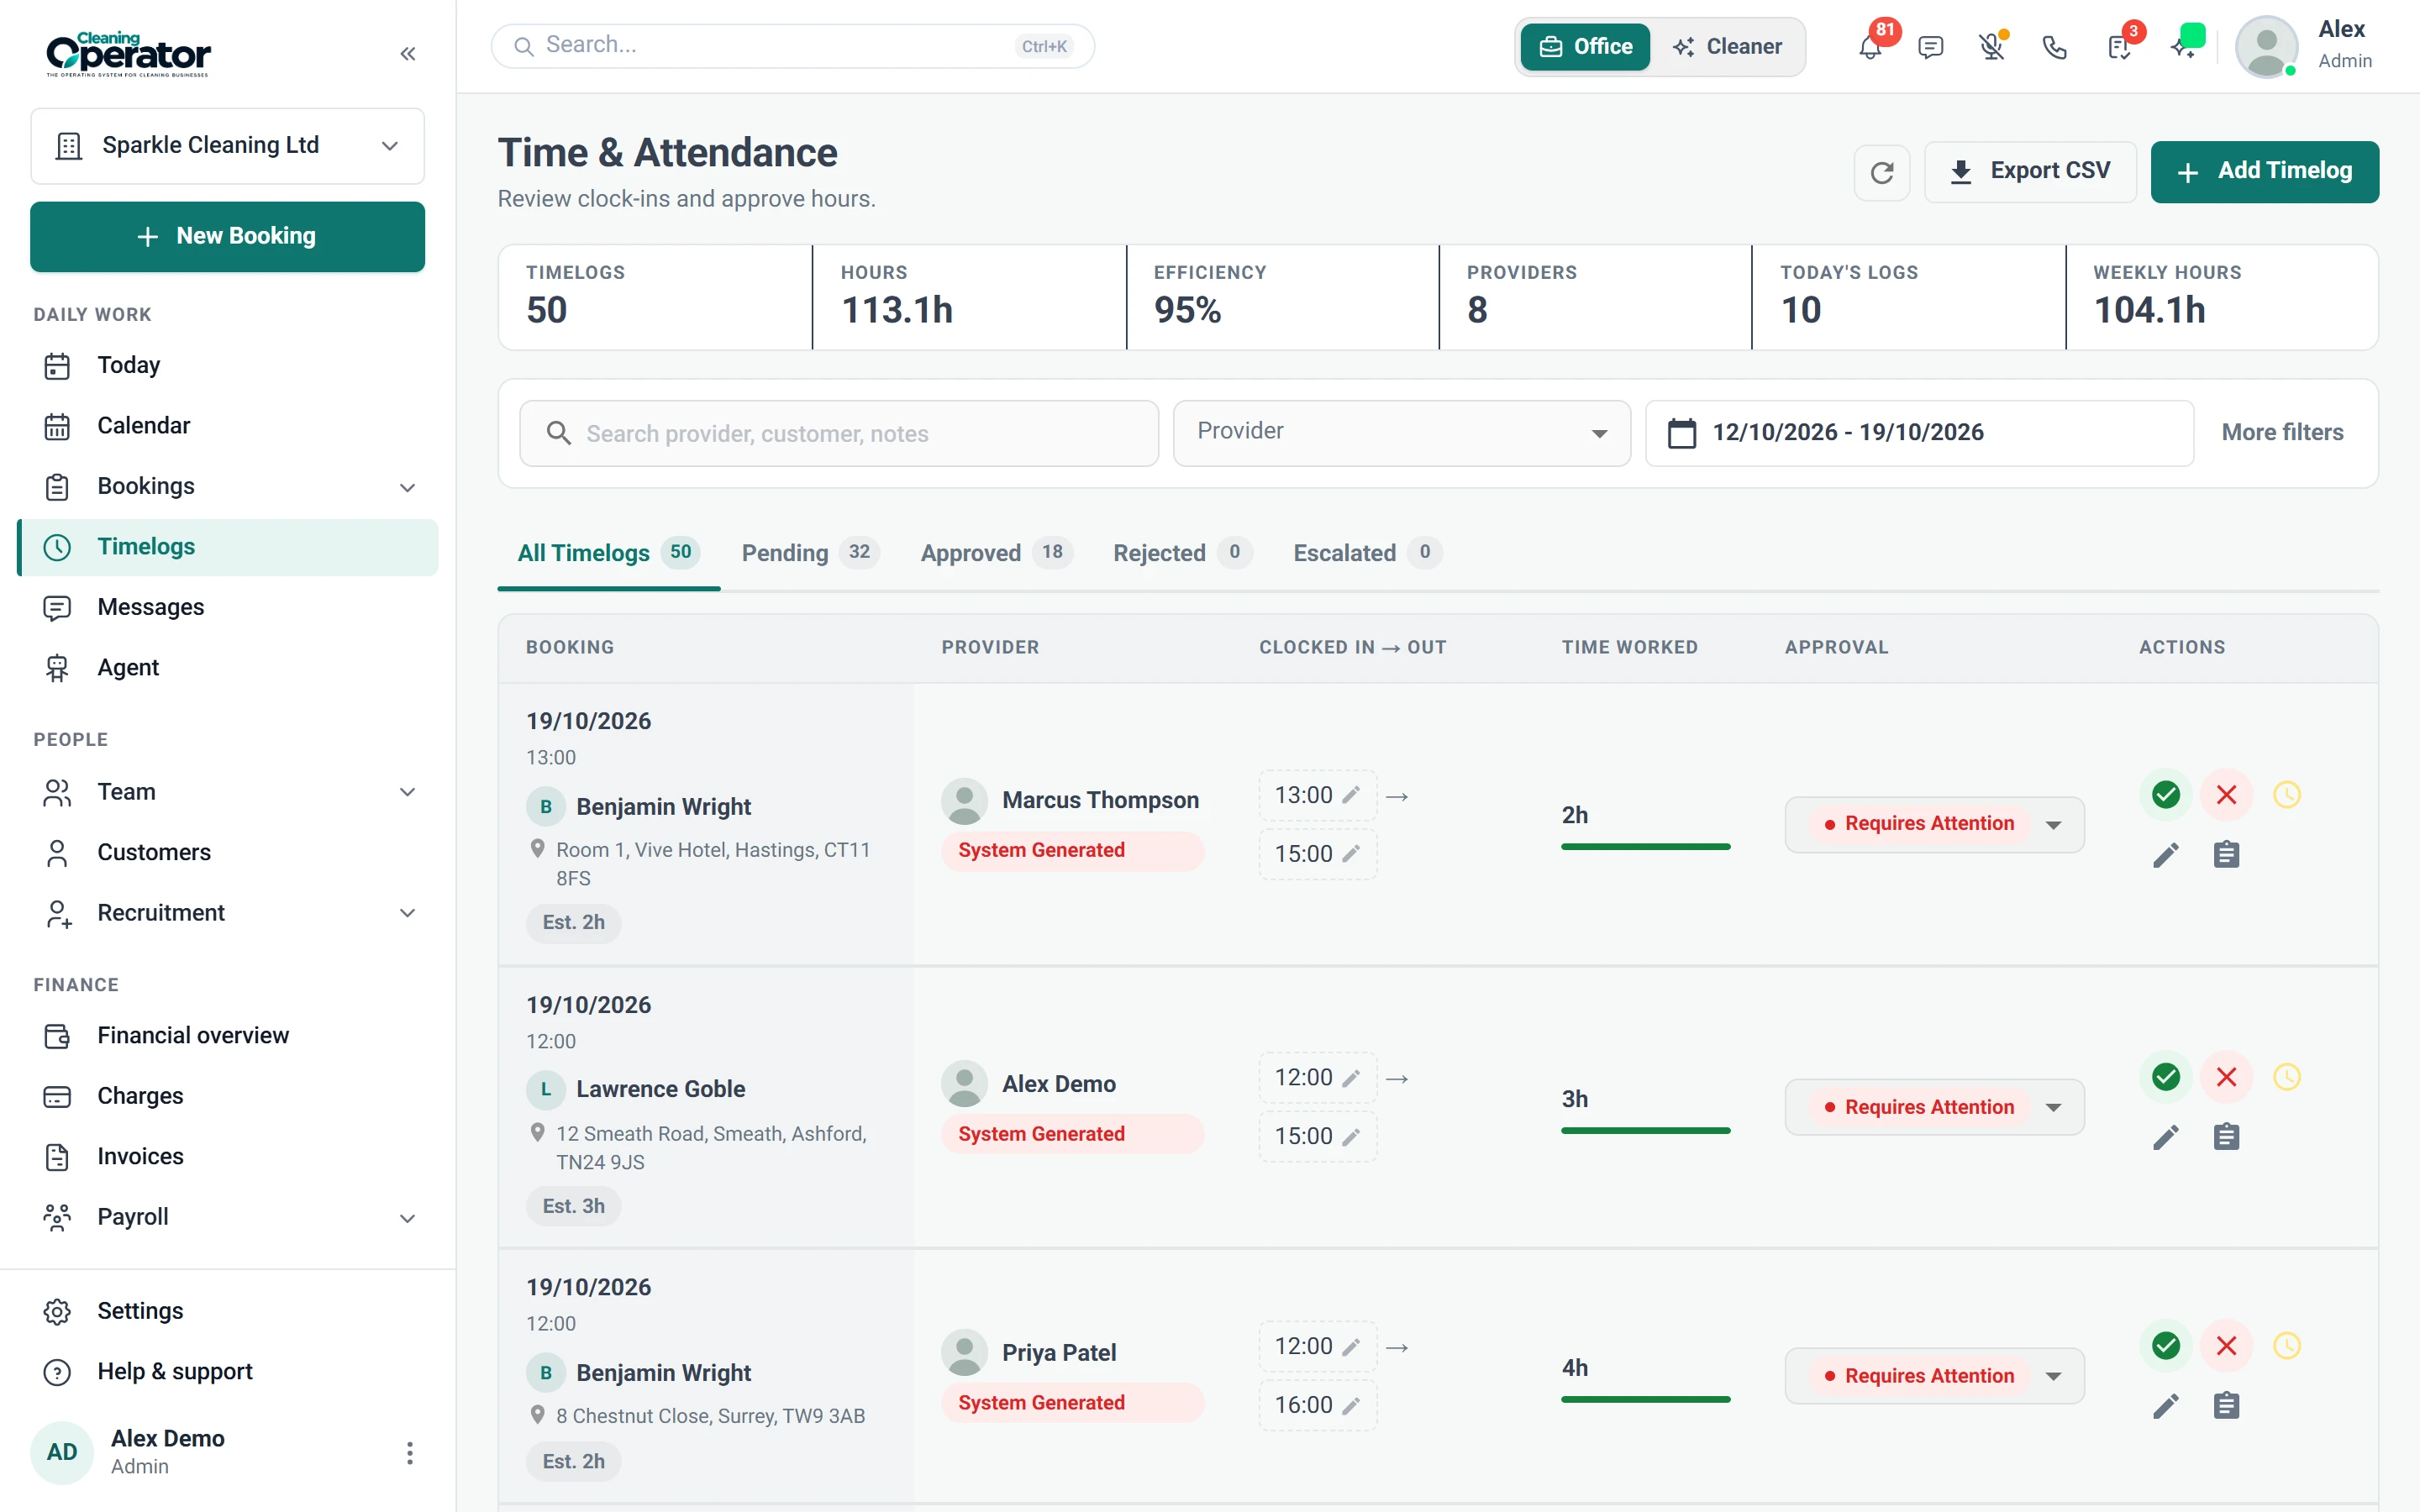Open Sparkle Cleaning Ltd company dropdown
2420x1512 pixels.
coord(228,146)
